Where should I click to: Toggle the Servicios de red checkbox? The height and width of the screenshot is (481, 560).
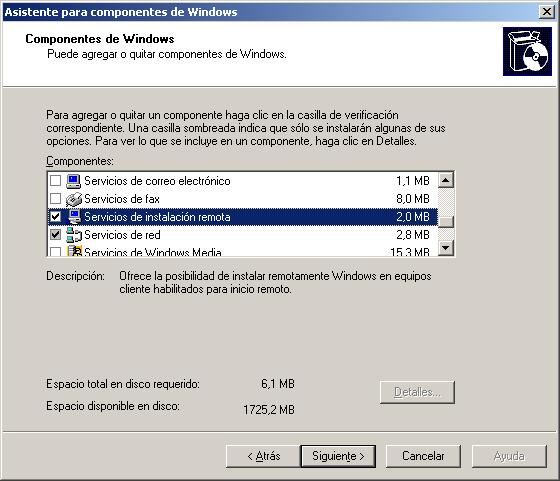[55, 235]
